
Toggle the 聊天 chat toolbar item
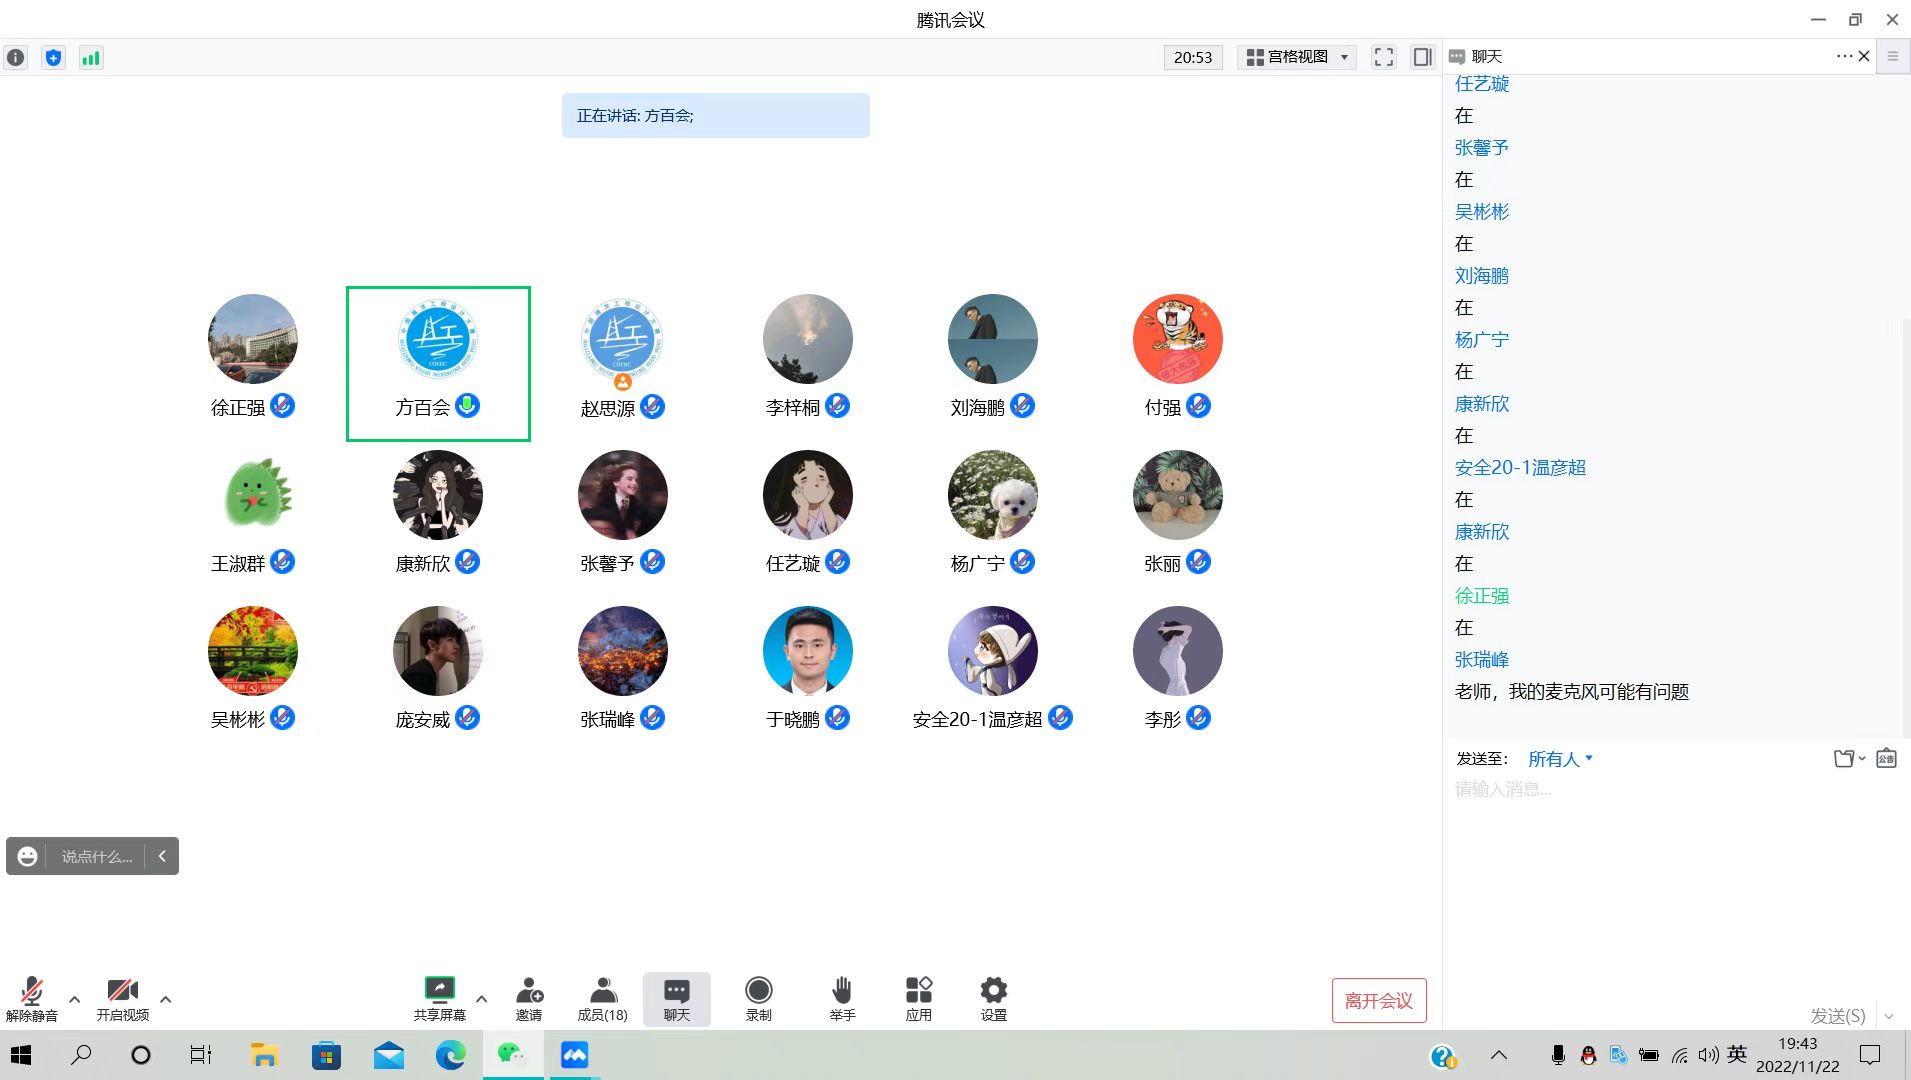[x=677, y=990]
